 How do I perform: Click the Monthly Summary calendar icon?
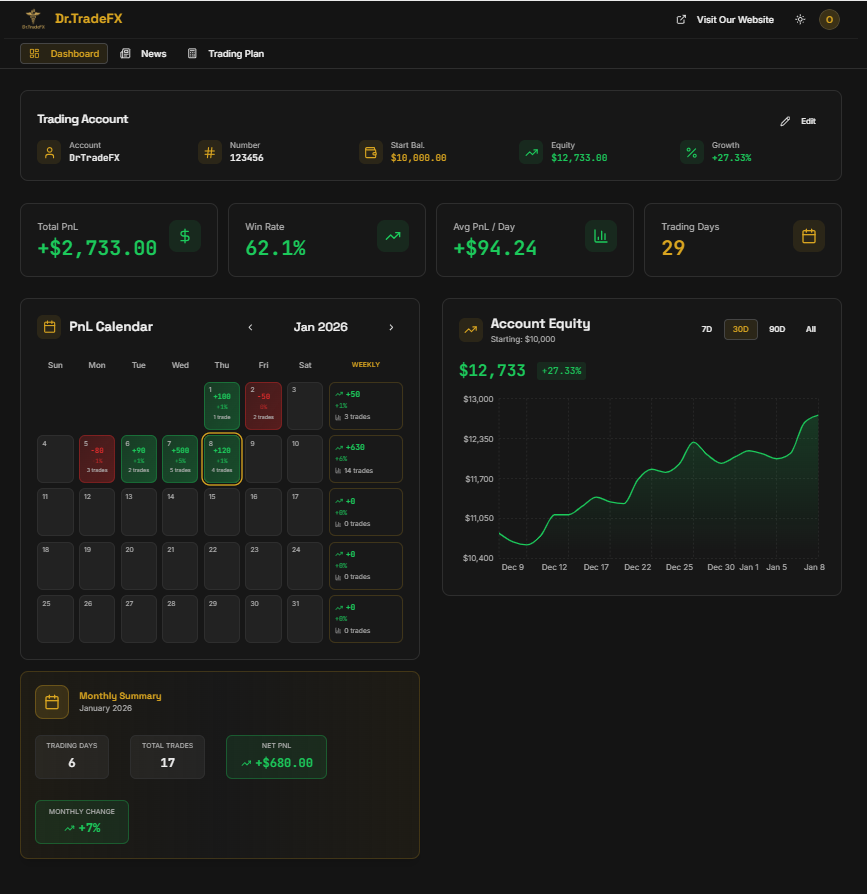[52, 702]
